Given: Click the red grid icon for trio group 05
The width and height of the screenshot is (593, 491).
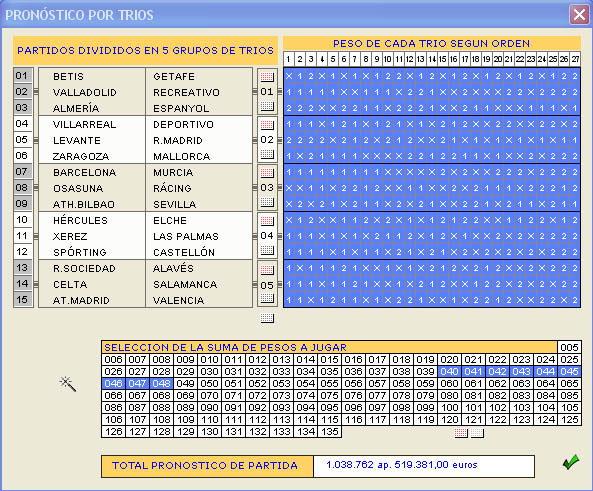Looking at the screenshot, I should coord(267,270).
